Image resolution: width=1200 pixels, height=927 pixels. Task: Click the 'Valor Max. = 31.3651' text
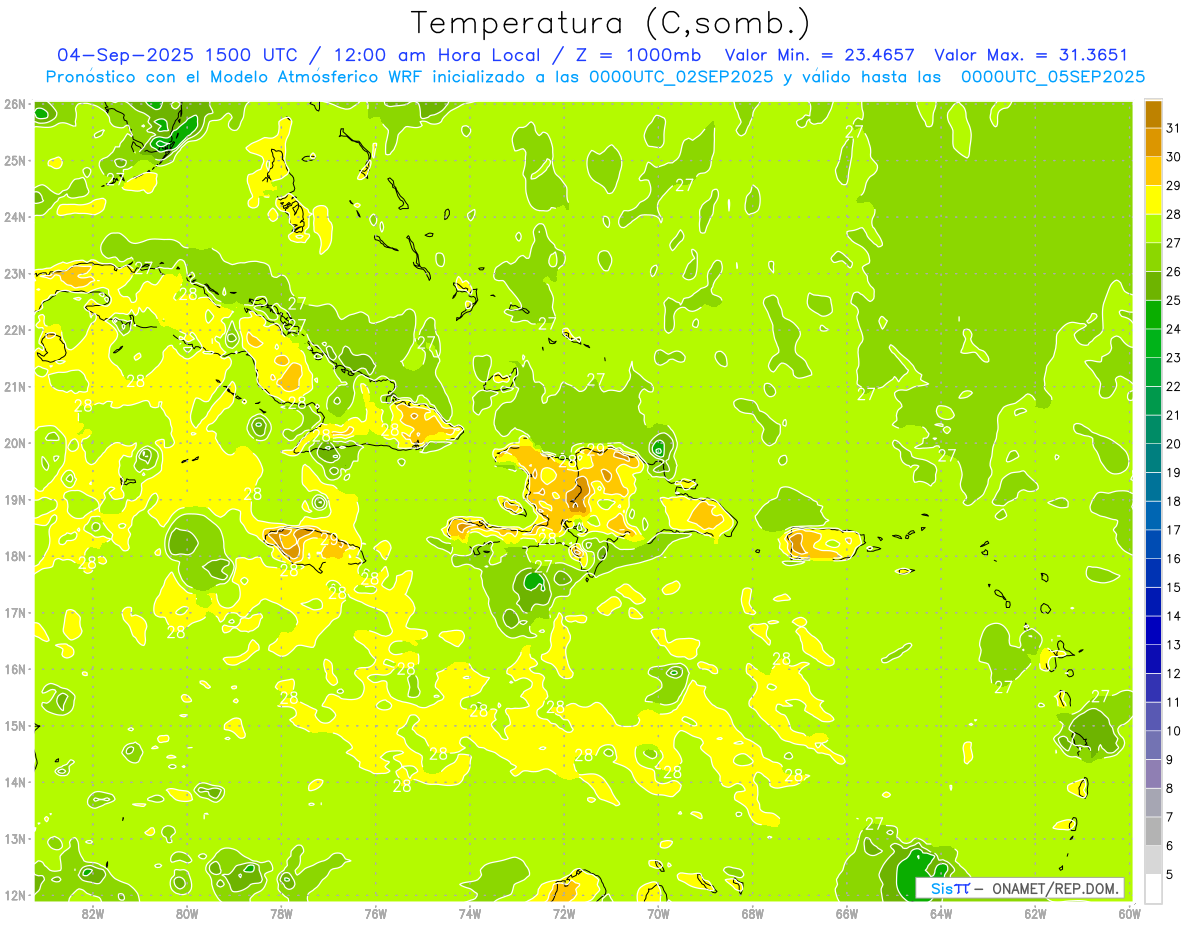click(x=1030, y=55)
